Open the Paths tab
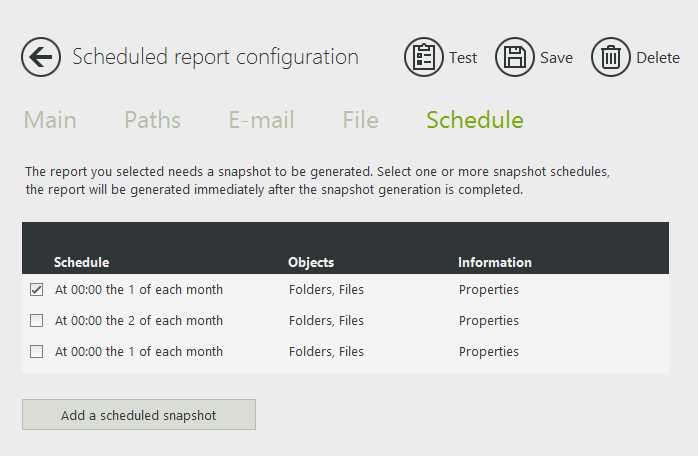This screenshot has height=456, width=698. pos(152,121)
